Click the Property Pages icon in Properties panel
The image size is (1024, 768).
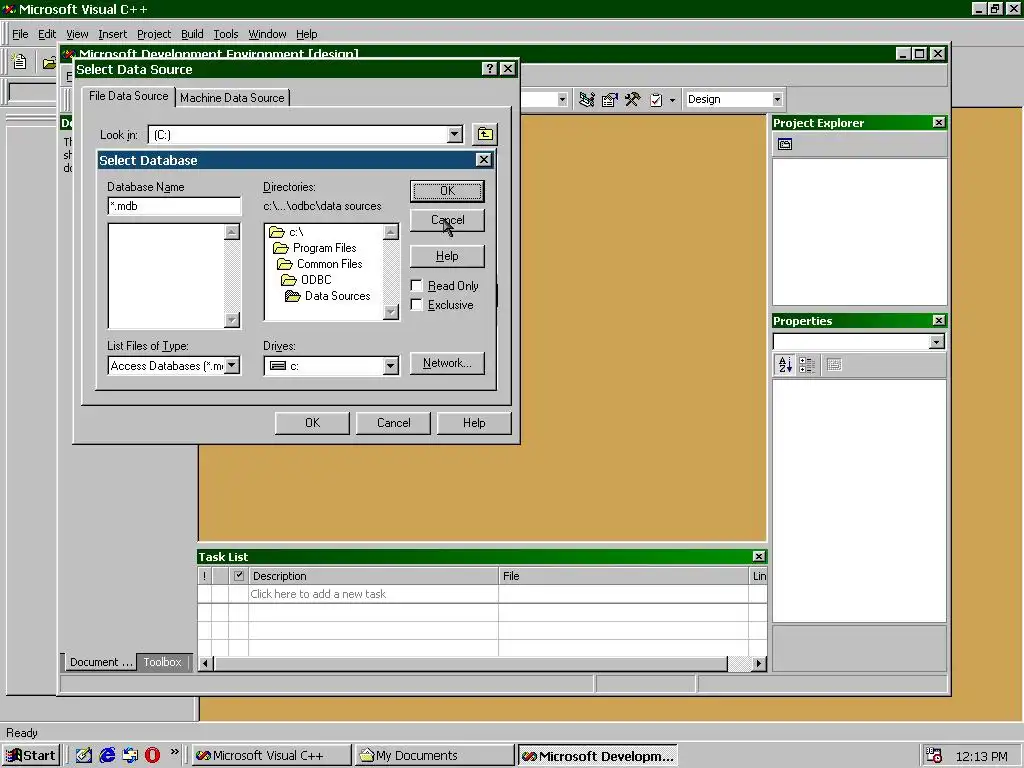tap(834, 364)
